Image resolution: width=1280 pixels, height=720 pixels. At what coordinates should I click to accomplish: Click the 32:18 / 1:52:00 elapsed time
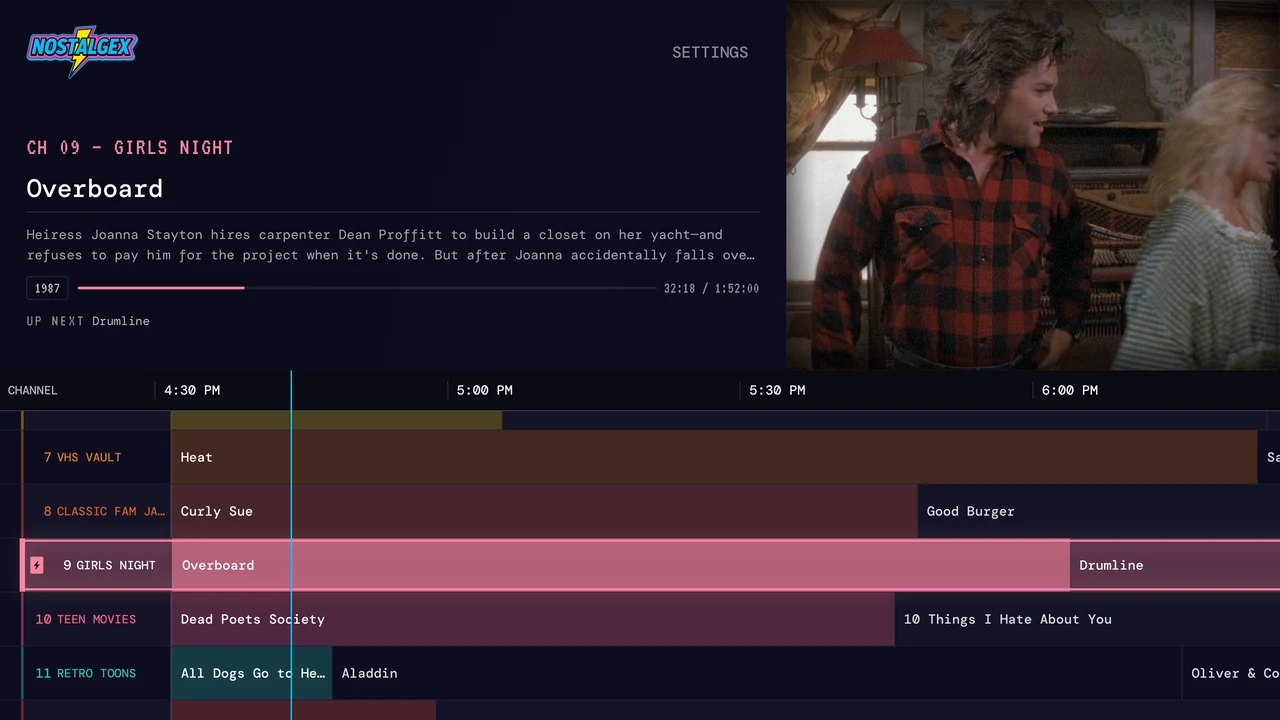pyautogui.click(x=711, y=288)
